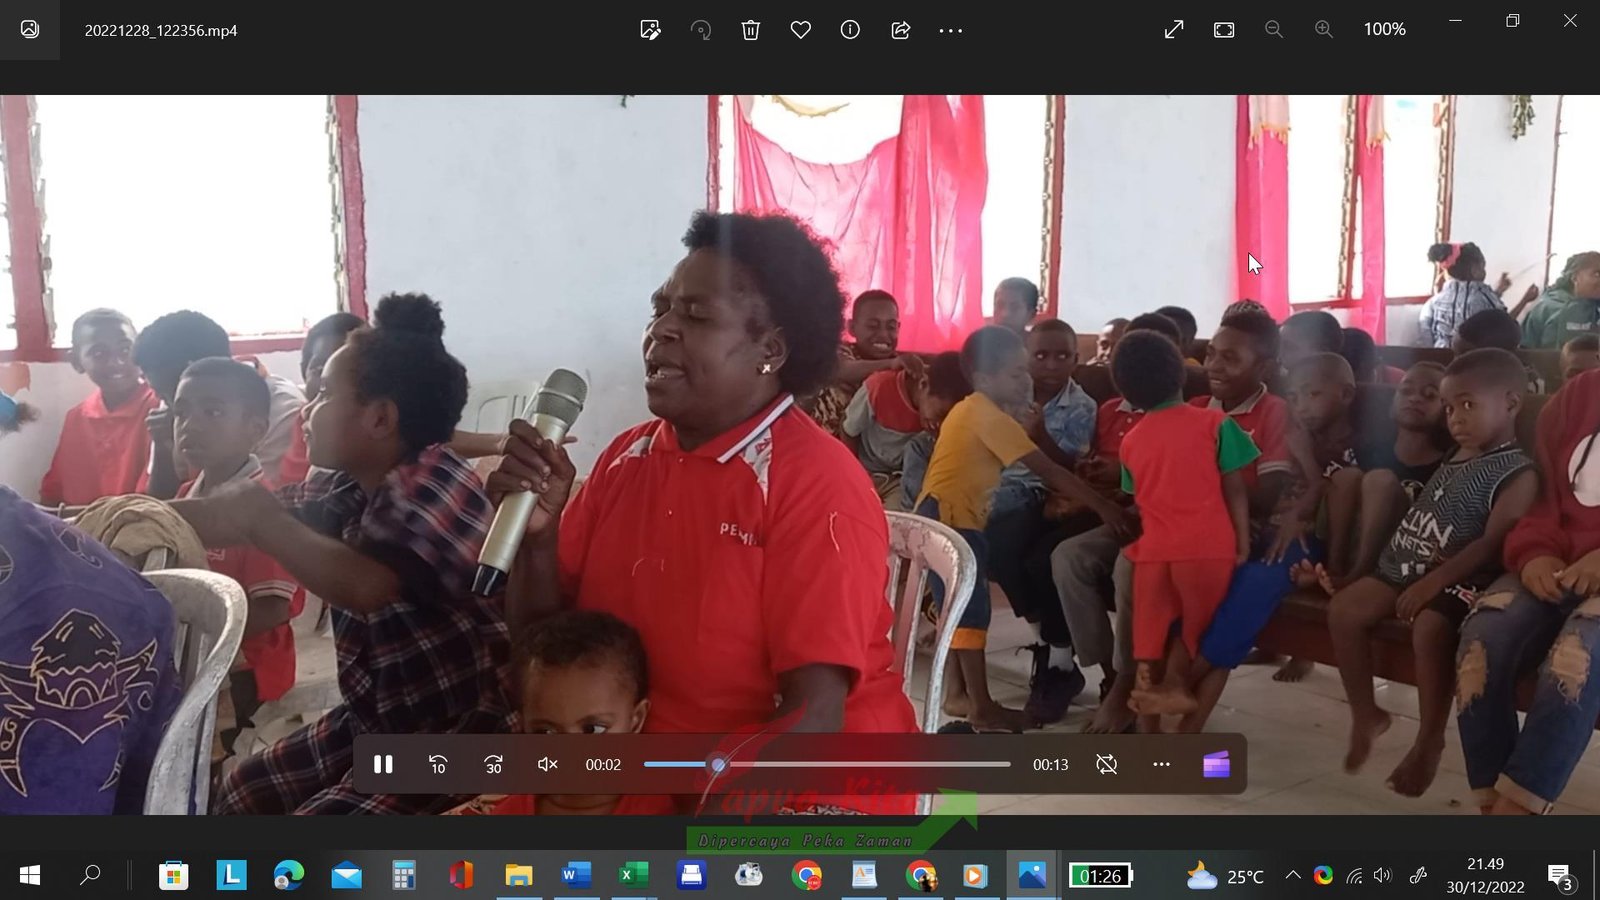Open See more options in toolbar
This screenshot has width=1600, height=900.
[950, 30]
